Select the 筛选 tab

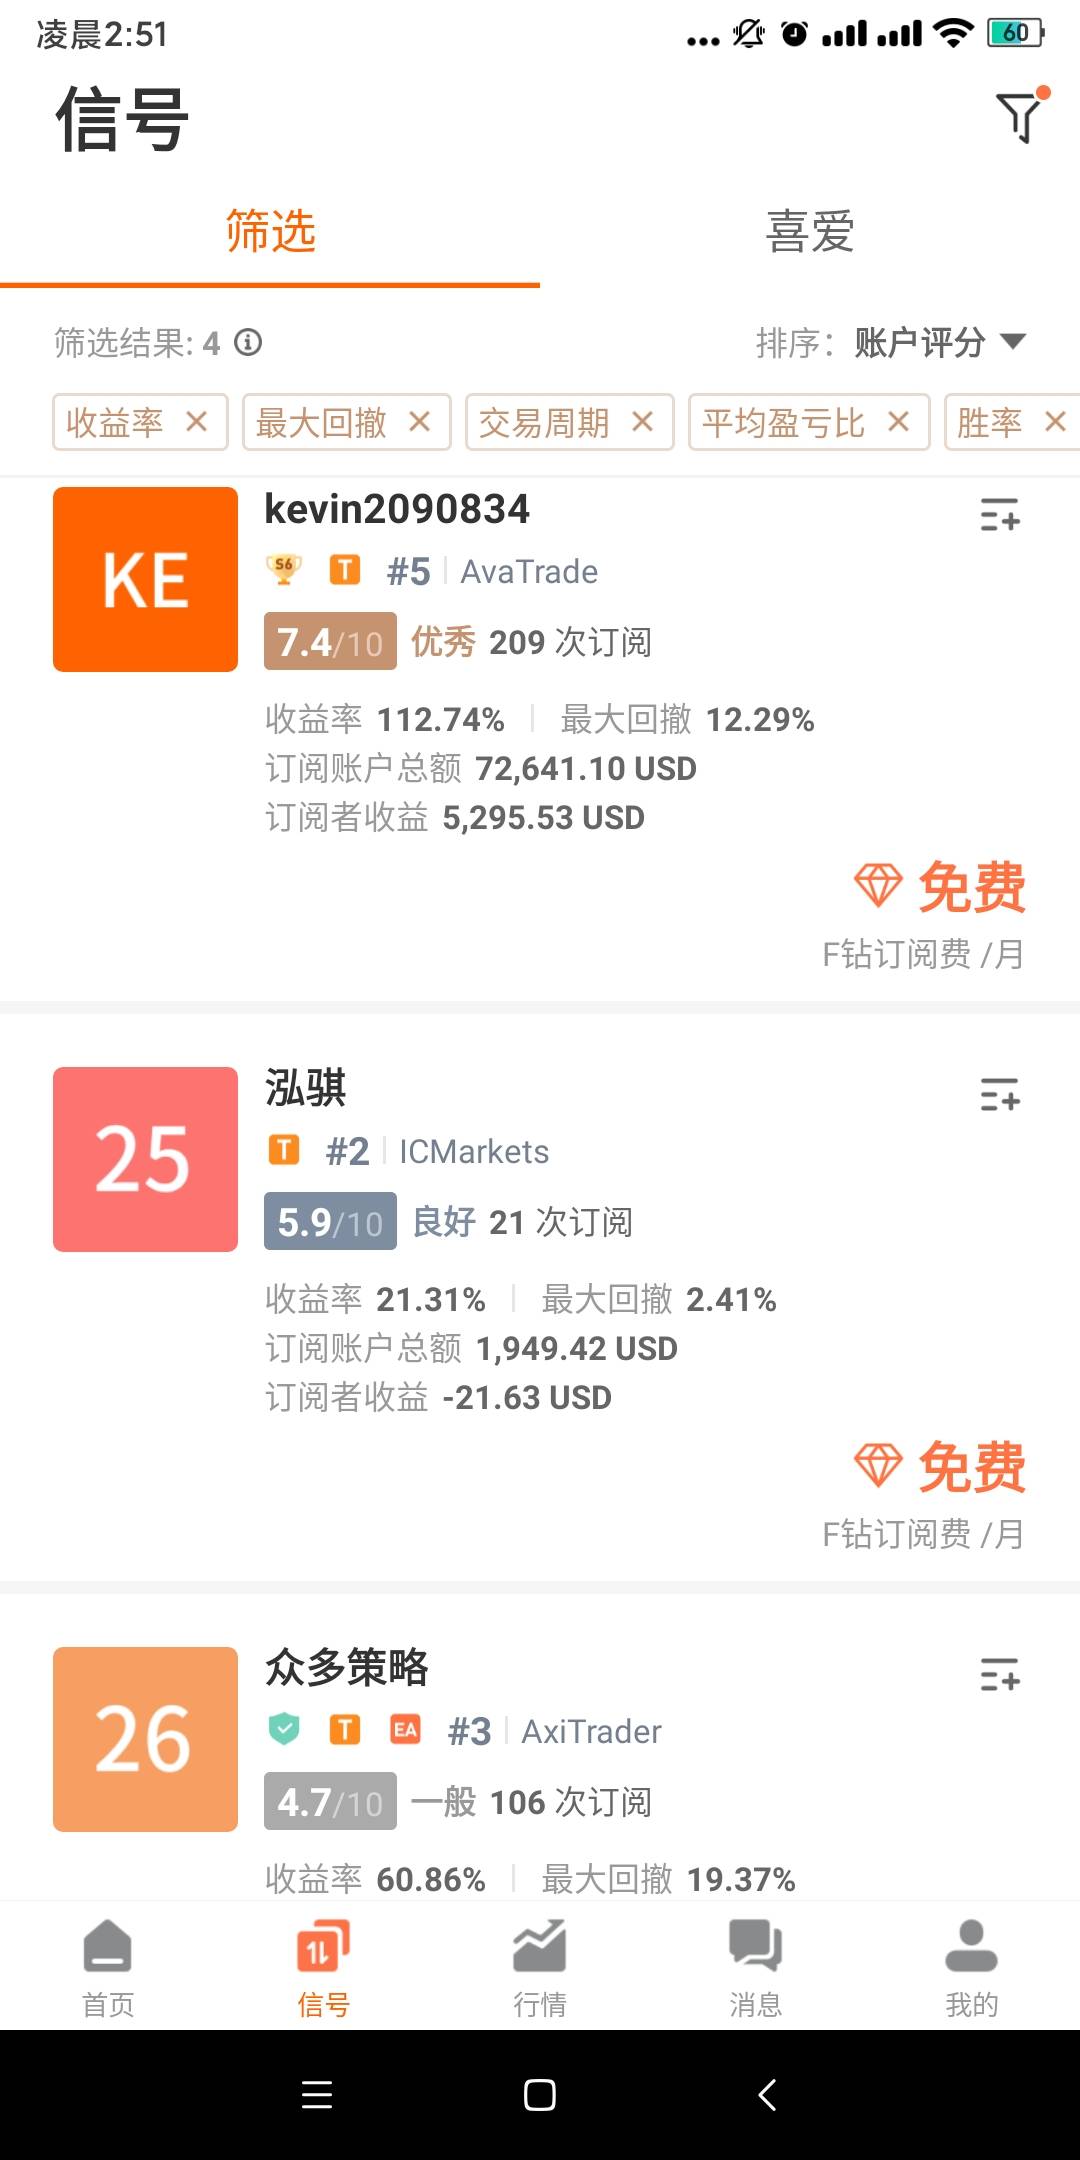(x=270, y=232)
